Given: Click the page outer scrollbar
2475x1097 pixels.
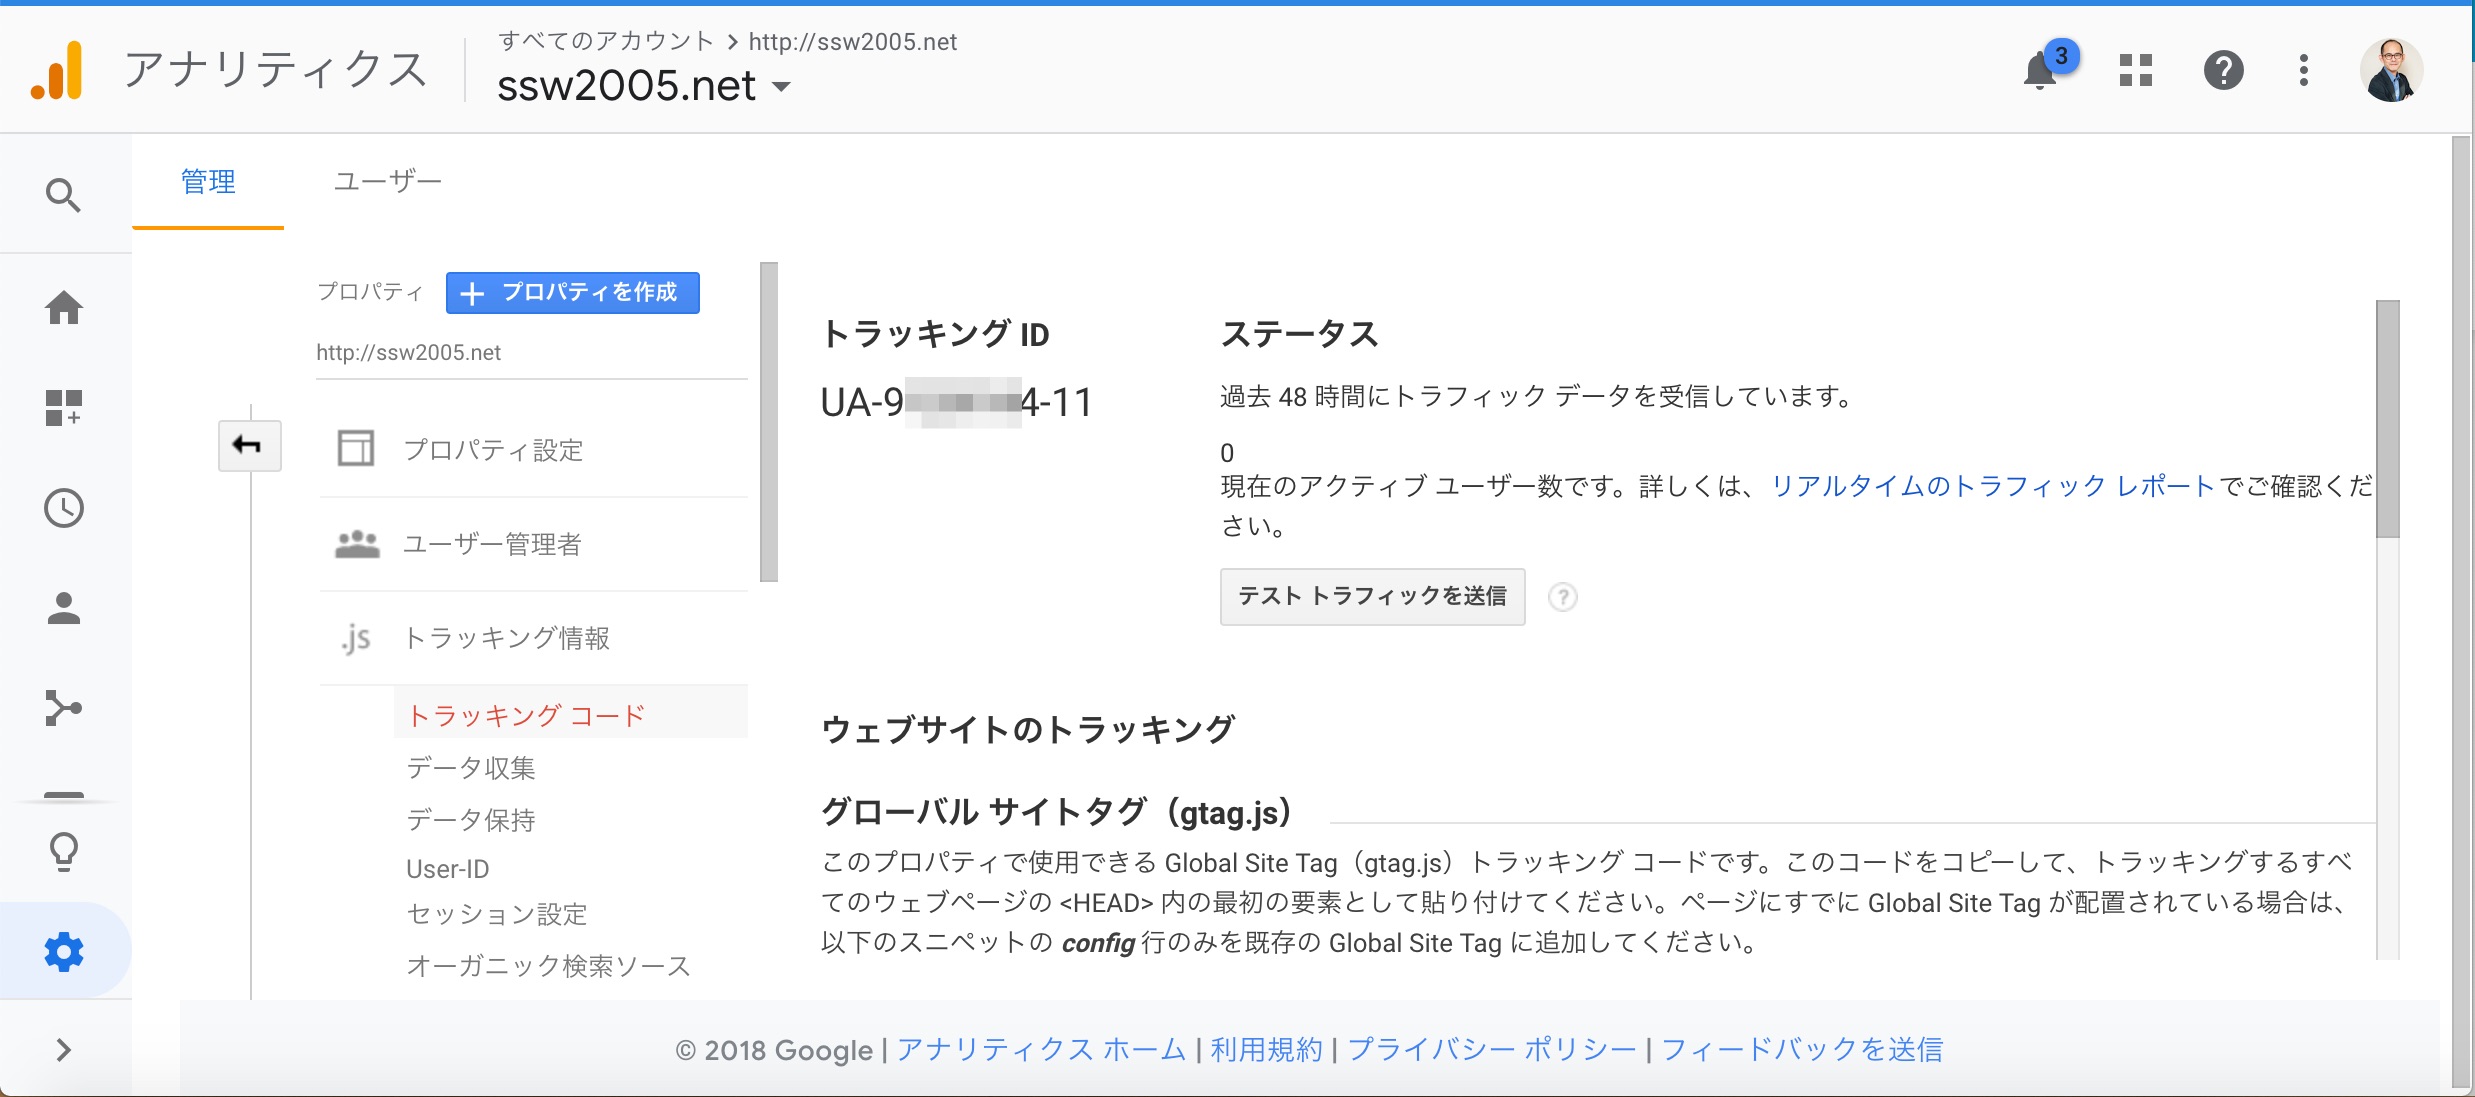Looking at the screenshot, I should pyautogui.click(x=2461, y=612).
